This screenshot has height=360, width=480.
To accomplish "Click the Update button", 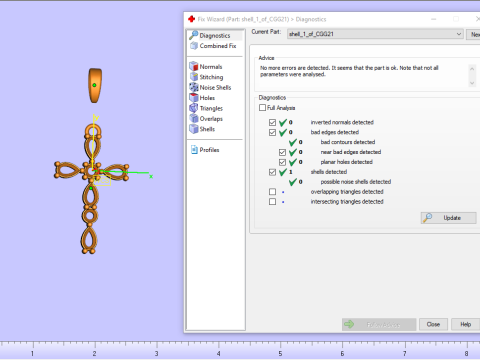I will (x=448, y=218).
